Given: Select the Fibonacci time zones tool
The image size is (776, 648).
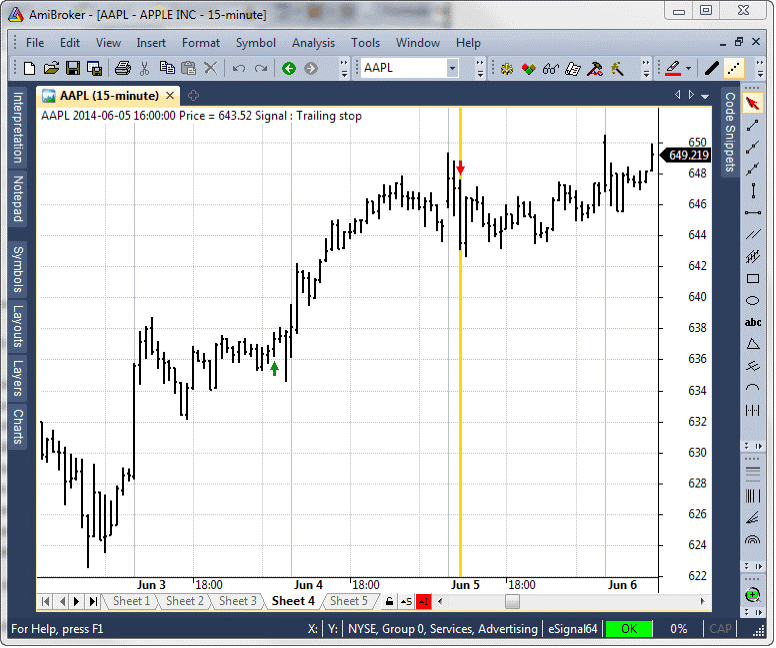Looking at the screenshot, I should click(x=753, y=496).
